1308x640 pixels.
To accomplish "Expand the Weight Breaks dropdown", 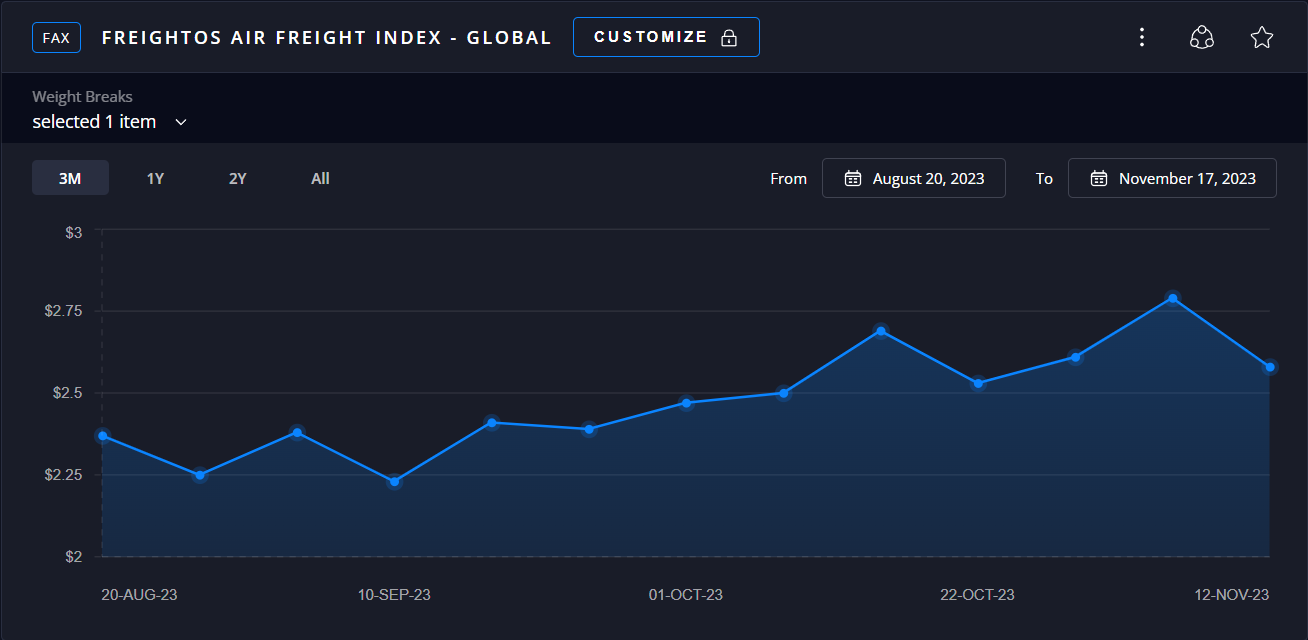I will 110,122.
